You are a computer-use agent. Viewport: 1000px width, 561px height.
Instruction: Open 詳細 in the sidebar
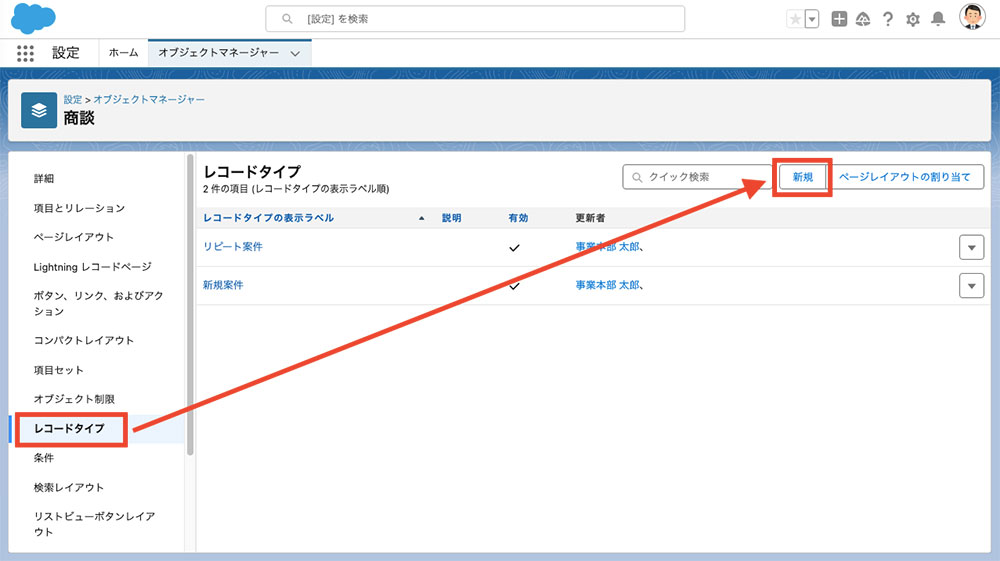(44, 178)
